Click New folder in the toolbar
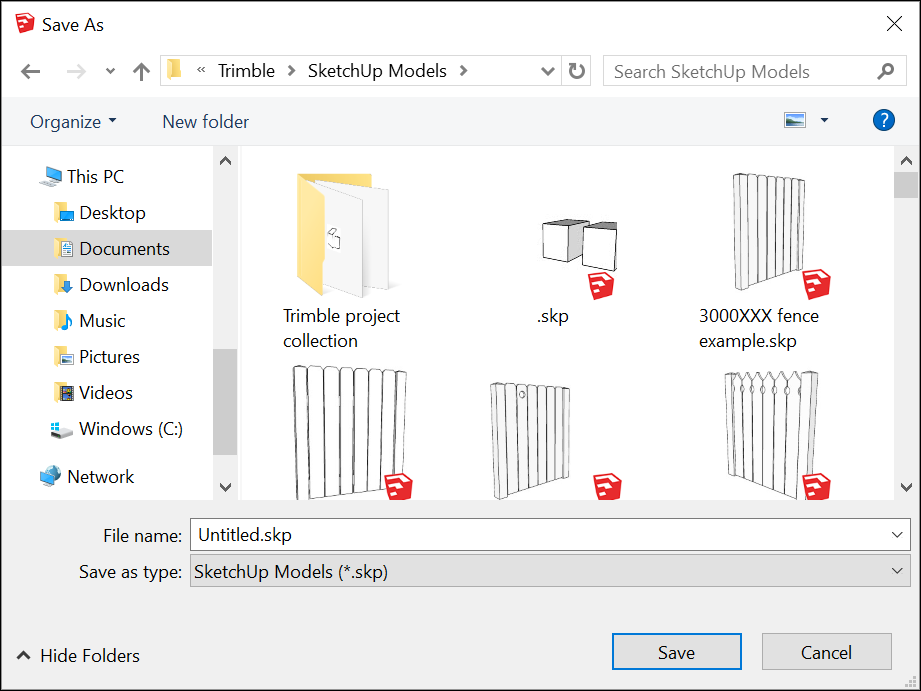 tap(205, 122)
